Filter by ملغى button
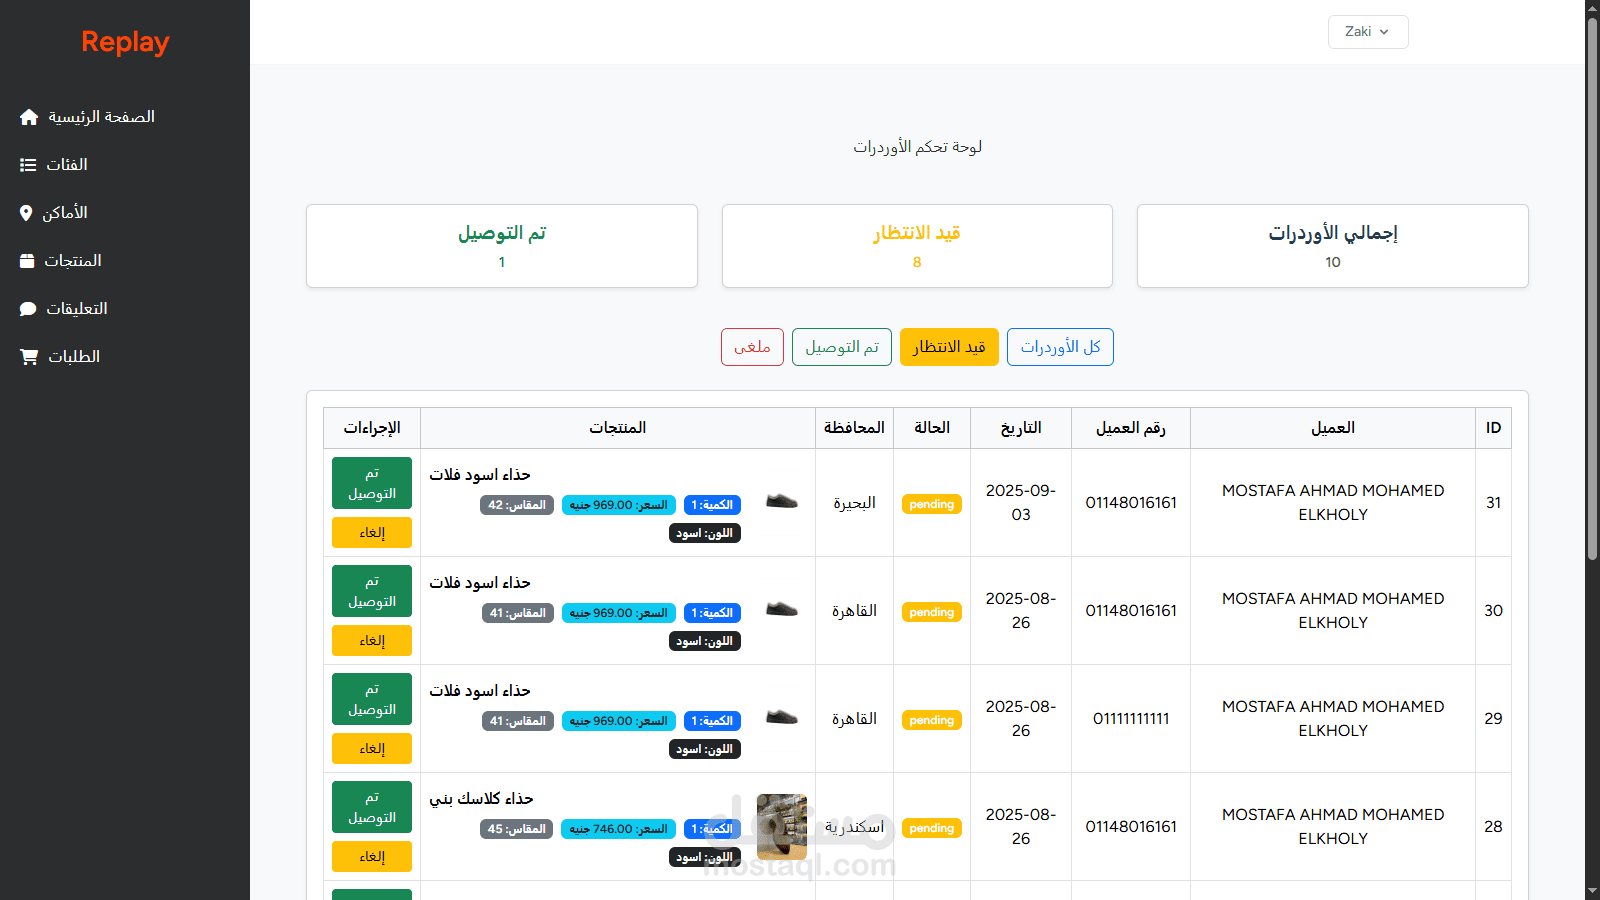The height and width of the screenshot is (900, 1600). (752, 347)
